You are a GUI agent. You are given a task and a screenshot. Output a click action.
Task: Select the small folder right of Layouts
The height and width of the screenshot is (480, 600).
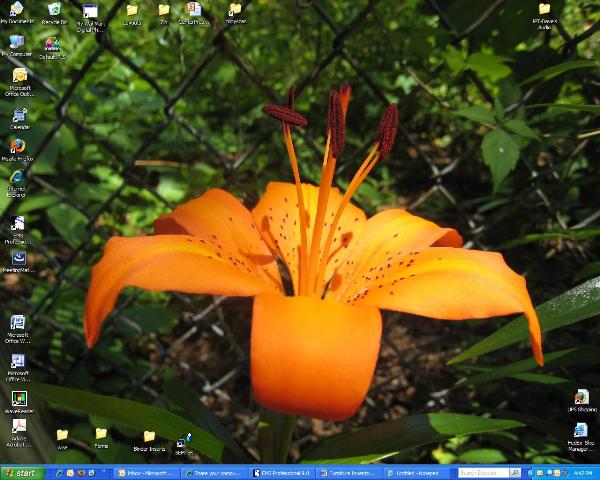[164, 14]
